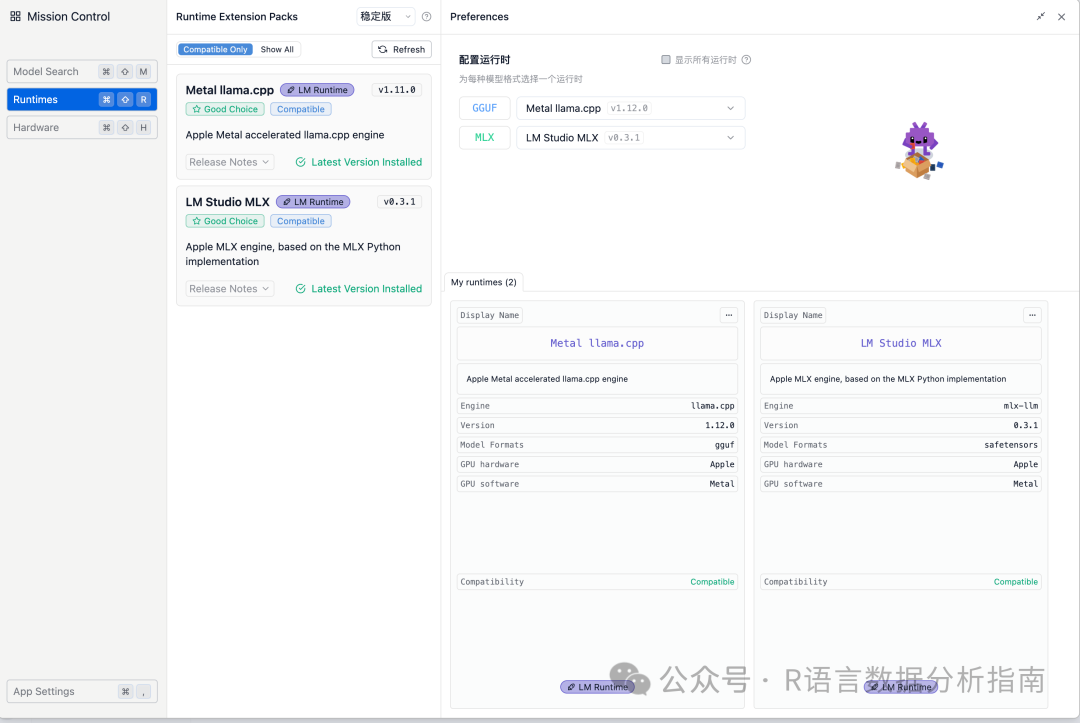Viewport: 1080px width, 723px height.
Task: Click the GGUF format label
Action: click(x=485, y=108)
